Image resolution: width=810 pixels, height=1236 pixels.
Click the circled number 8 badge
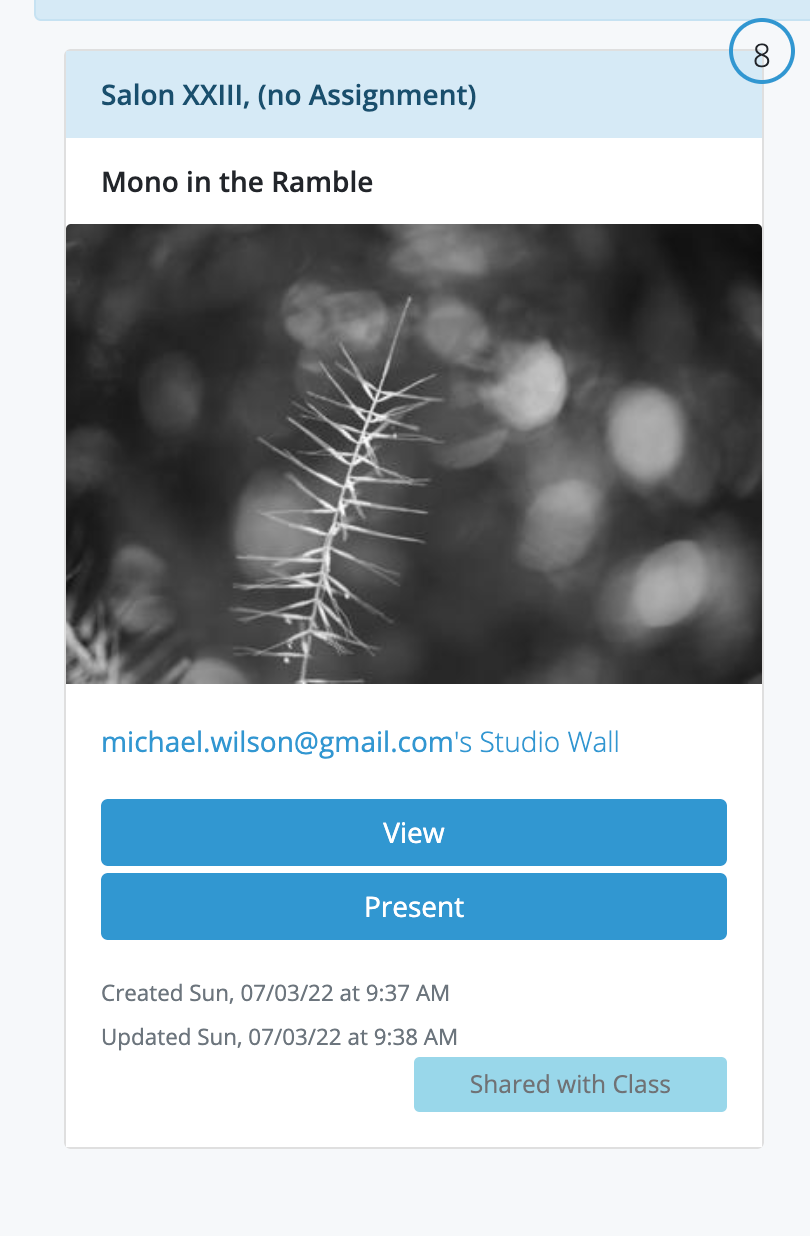[761, 54]
